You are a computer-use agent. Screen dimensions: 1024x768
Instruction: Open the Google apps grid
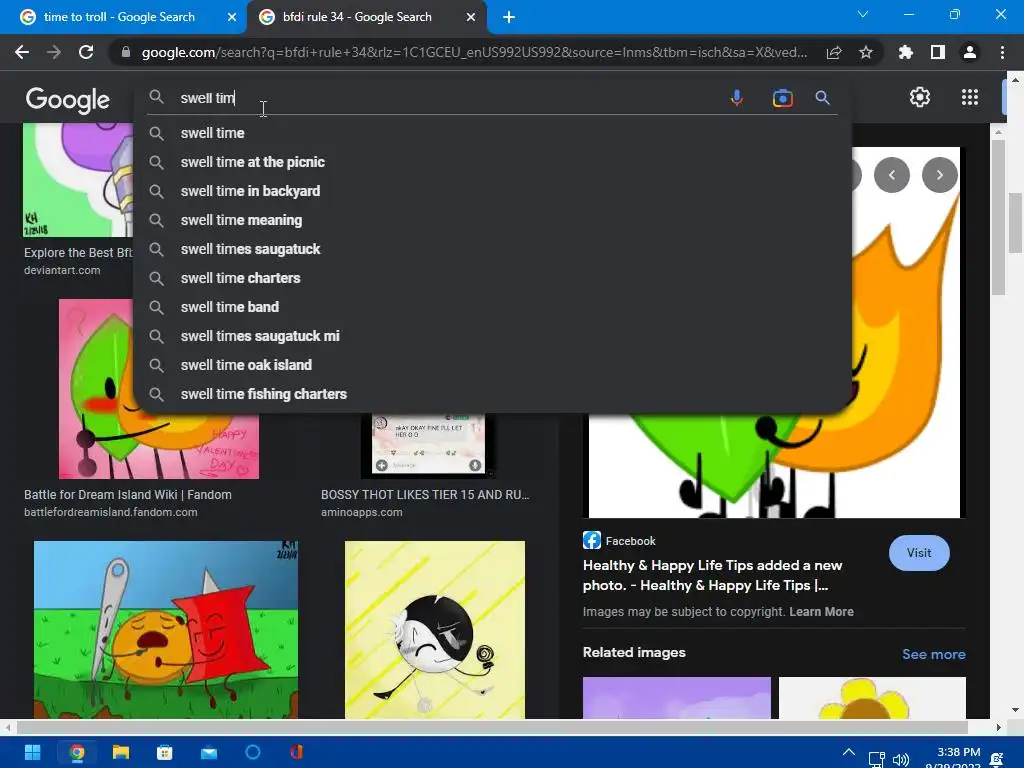point(970,97)
